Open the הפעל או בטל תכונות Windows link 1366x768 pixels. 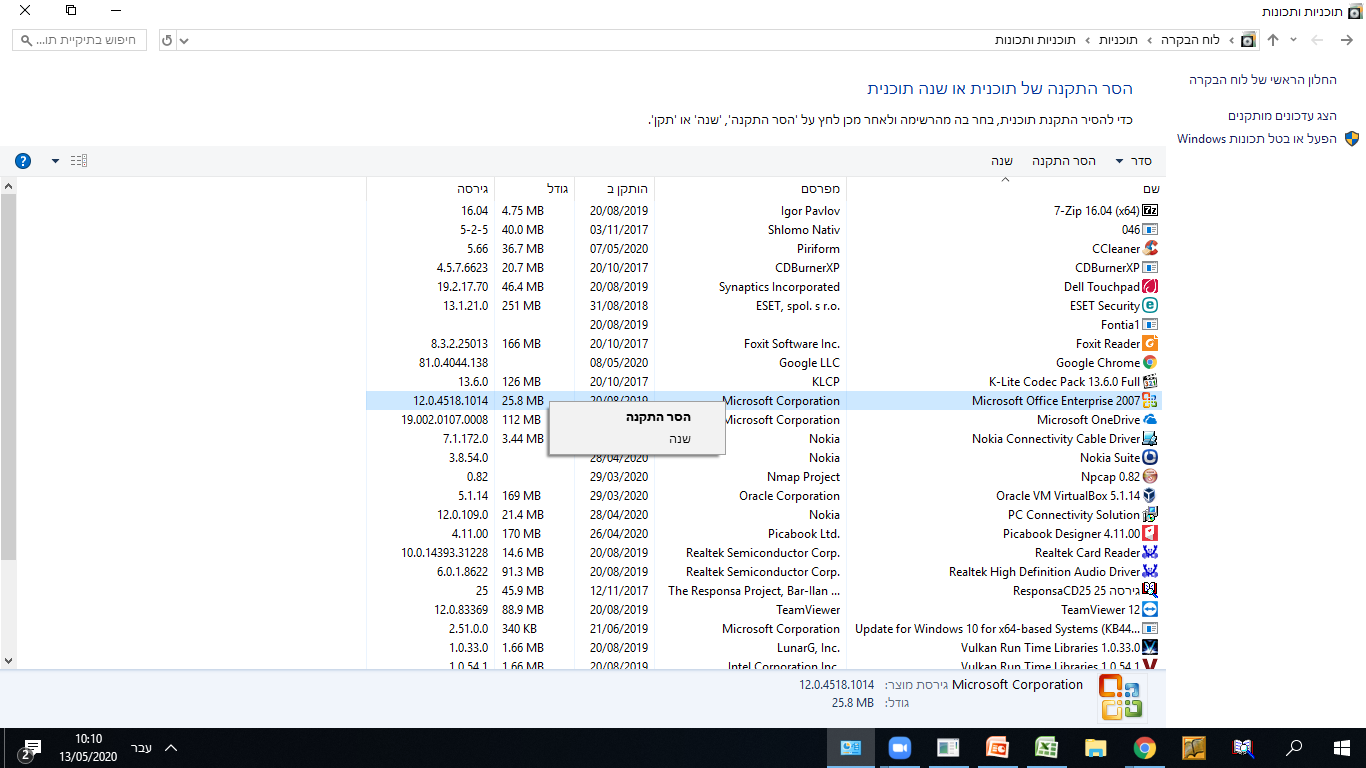(1258, 139)
